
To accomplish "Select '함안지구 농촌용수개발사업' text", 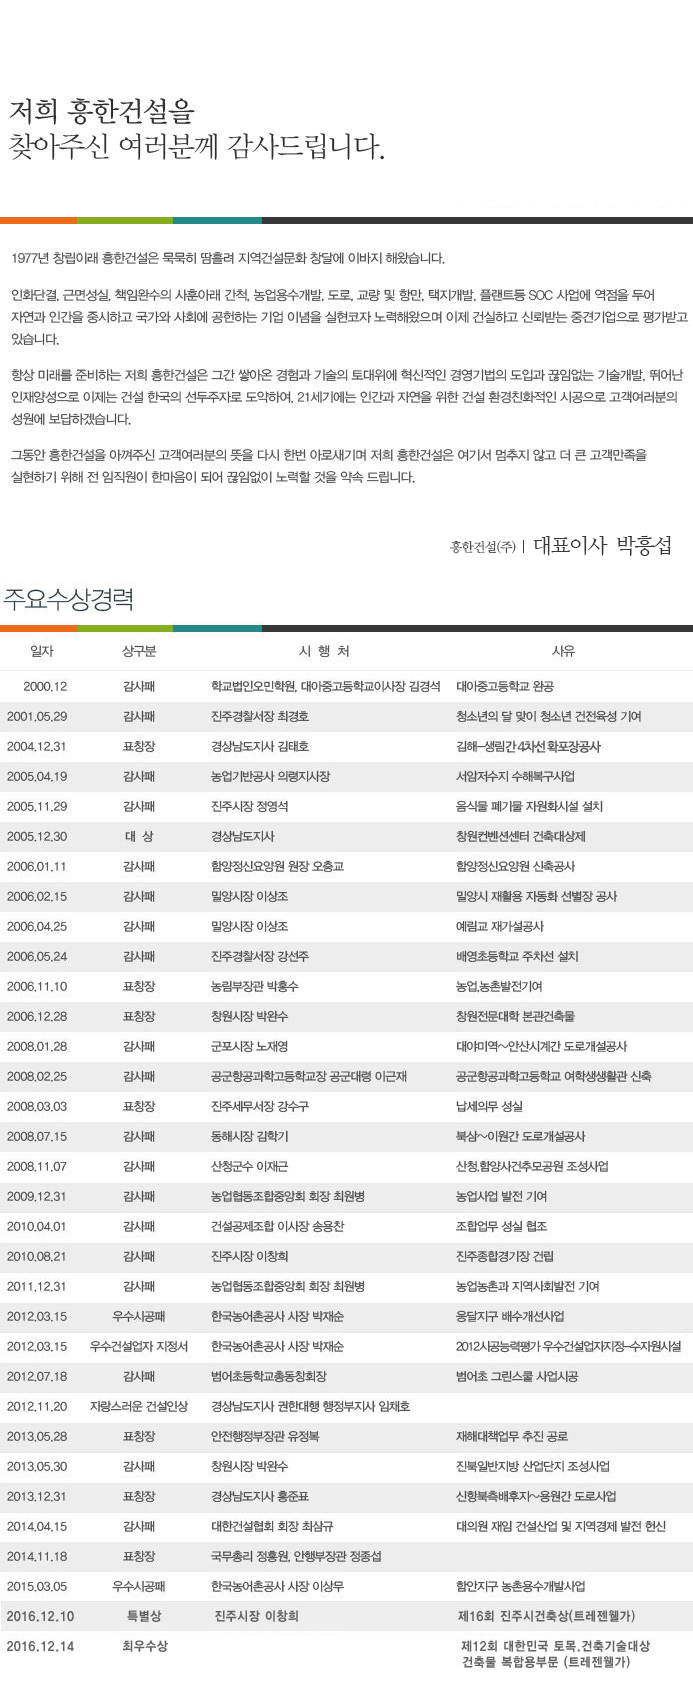I will point(521,1586).
